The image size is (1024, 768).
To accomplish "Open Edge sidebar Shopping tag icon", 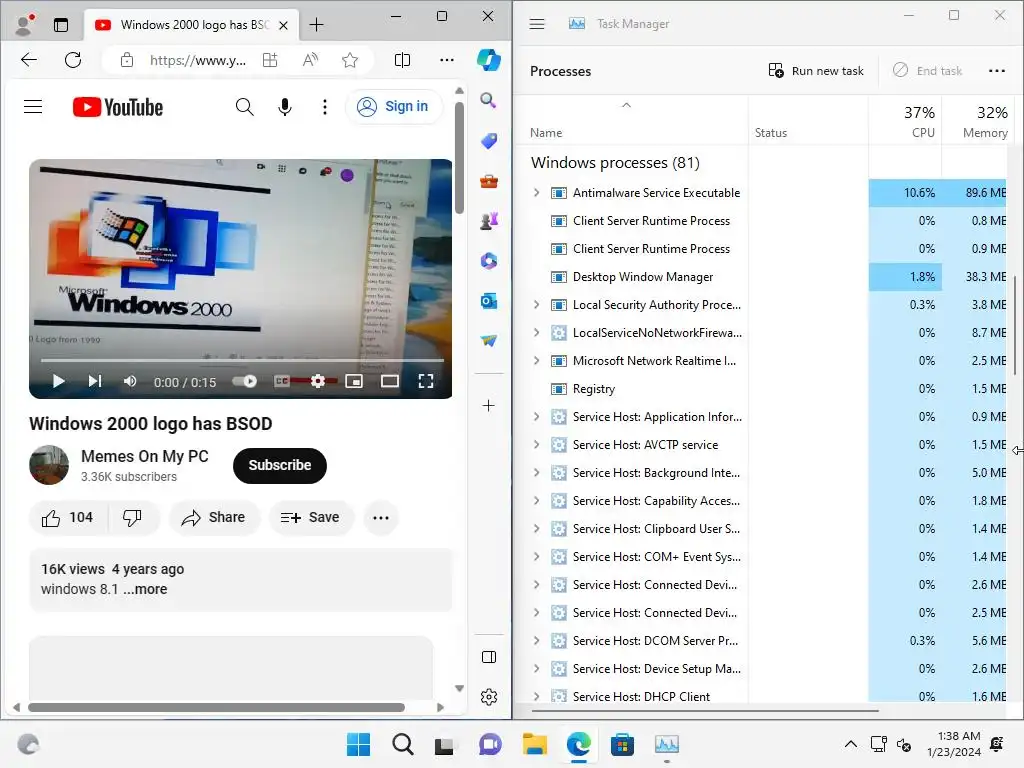I will pos(488,140).
